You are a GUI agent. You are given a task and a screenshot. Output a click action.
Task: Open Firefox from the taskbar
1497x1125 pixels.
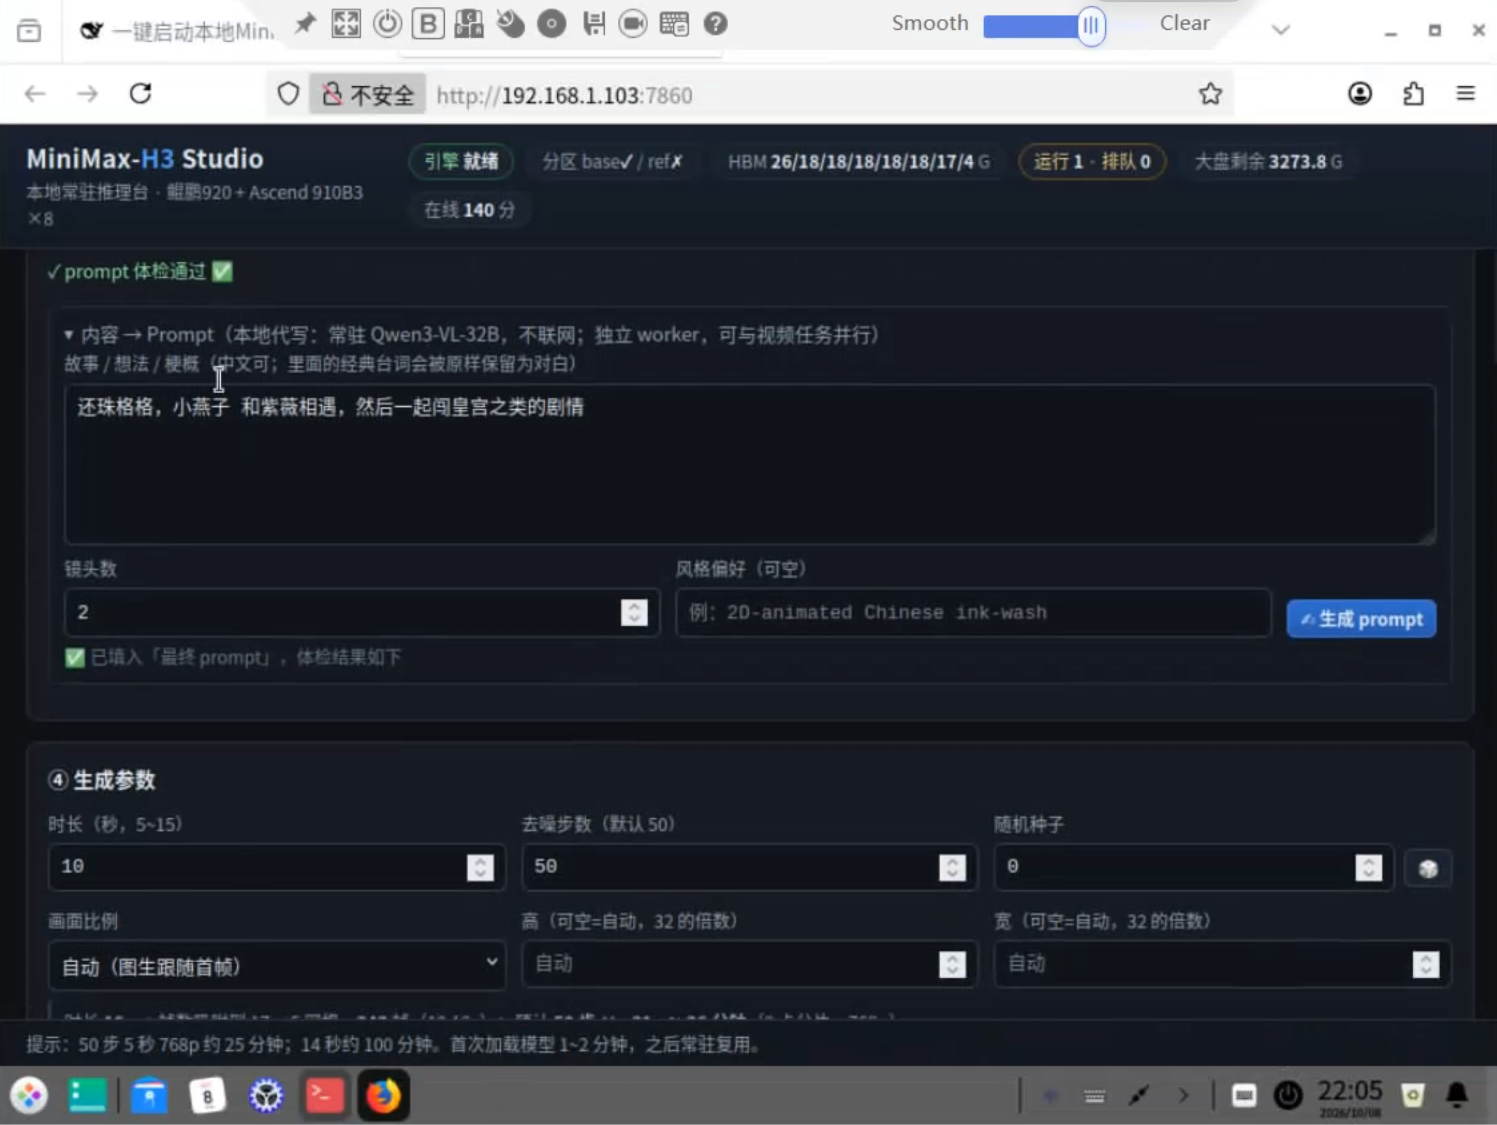click(x=384, y=1096)
